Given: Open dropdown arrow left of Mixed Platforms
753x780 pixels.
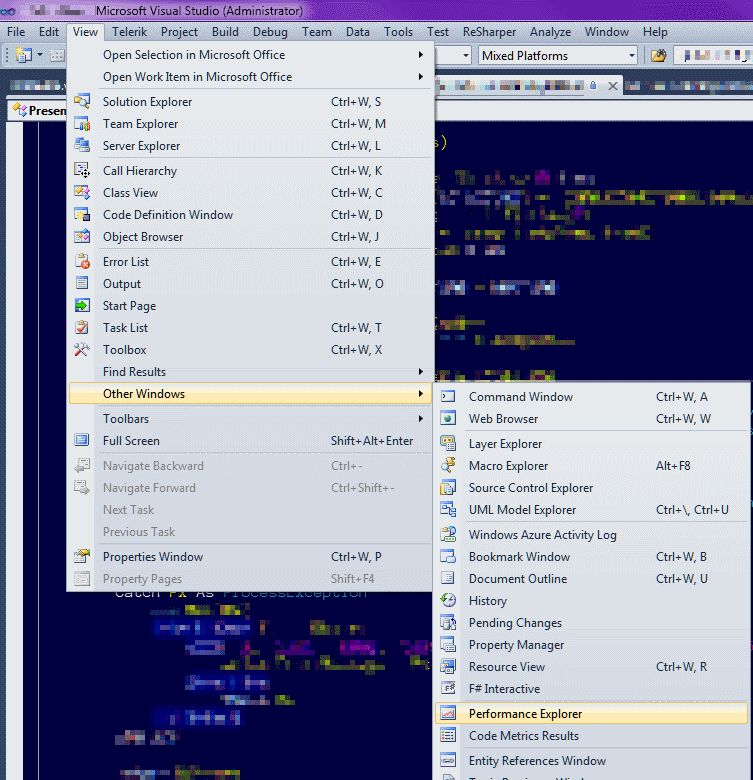Looking at the screenshot, I should 466,56.
